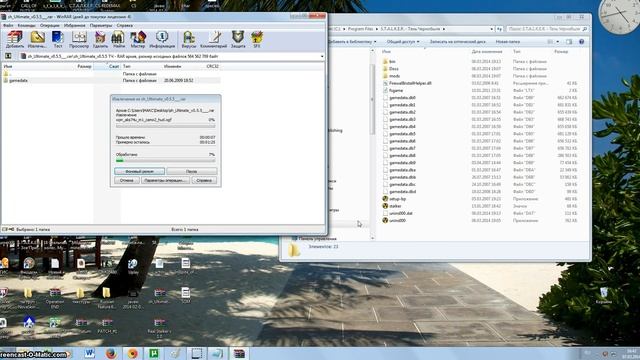Viewport: 640px width, 360px height.
Task: Open the Параметры menu in WinRAR
Action: pyautogui.click(x=101, y=25)
